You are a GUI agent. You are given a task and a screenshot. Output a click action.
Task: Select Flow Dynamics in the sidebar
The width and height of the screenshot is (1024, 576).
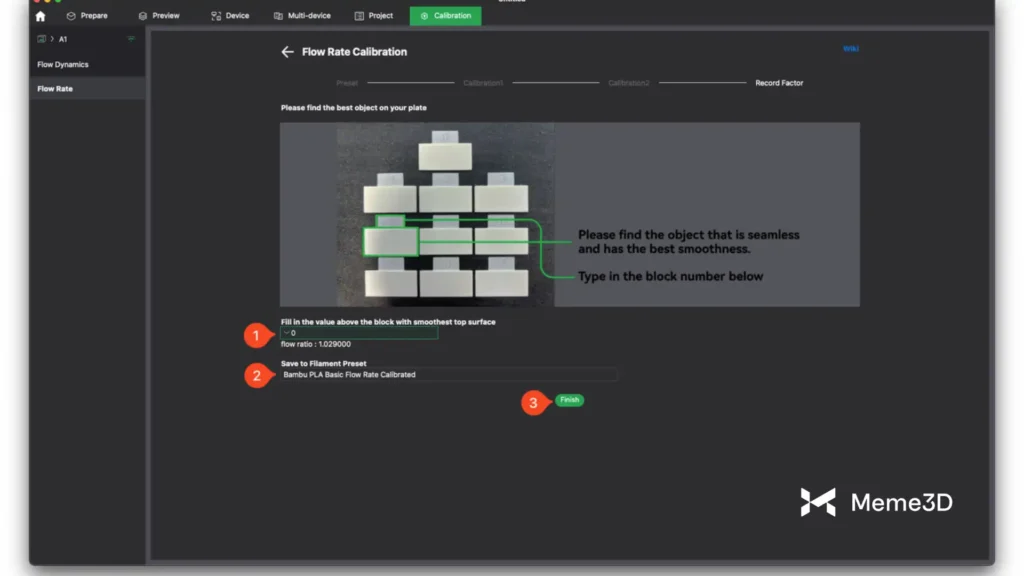63,65
